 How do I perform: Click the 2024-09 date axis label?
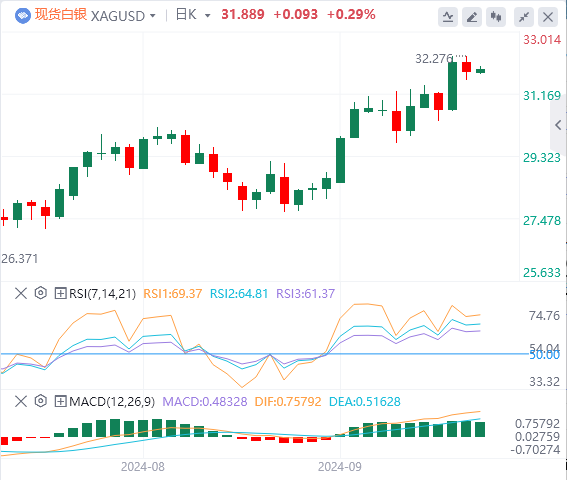point(340,467)
